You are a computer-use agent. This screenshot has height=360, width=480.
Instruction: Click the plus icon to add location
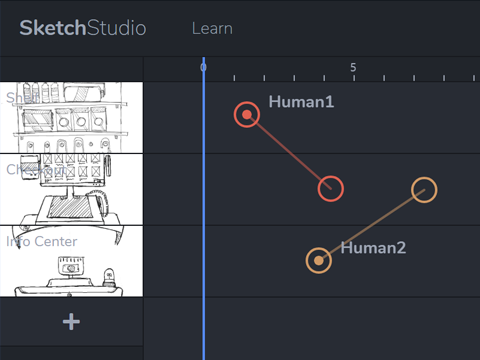(71, 322)
